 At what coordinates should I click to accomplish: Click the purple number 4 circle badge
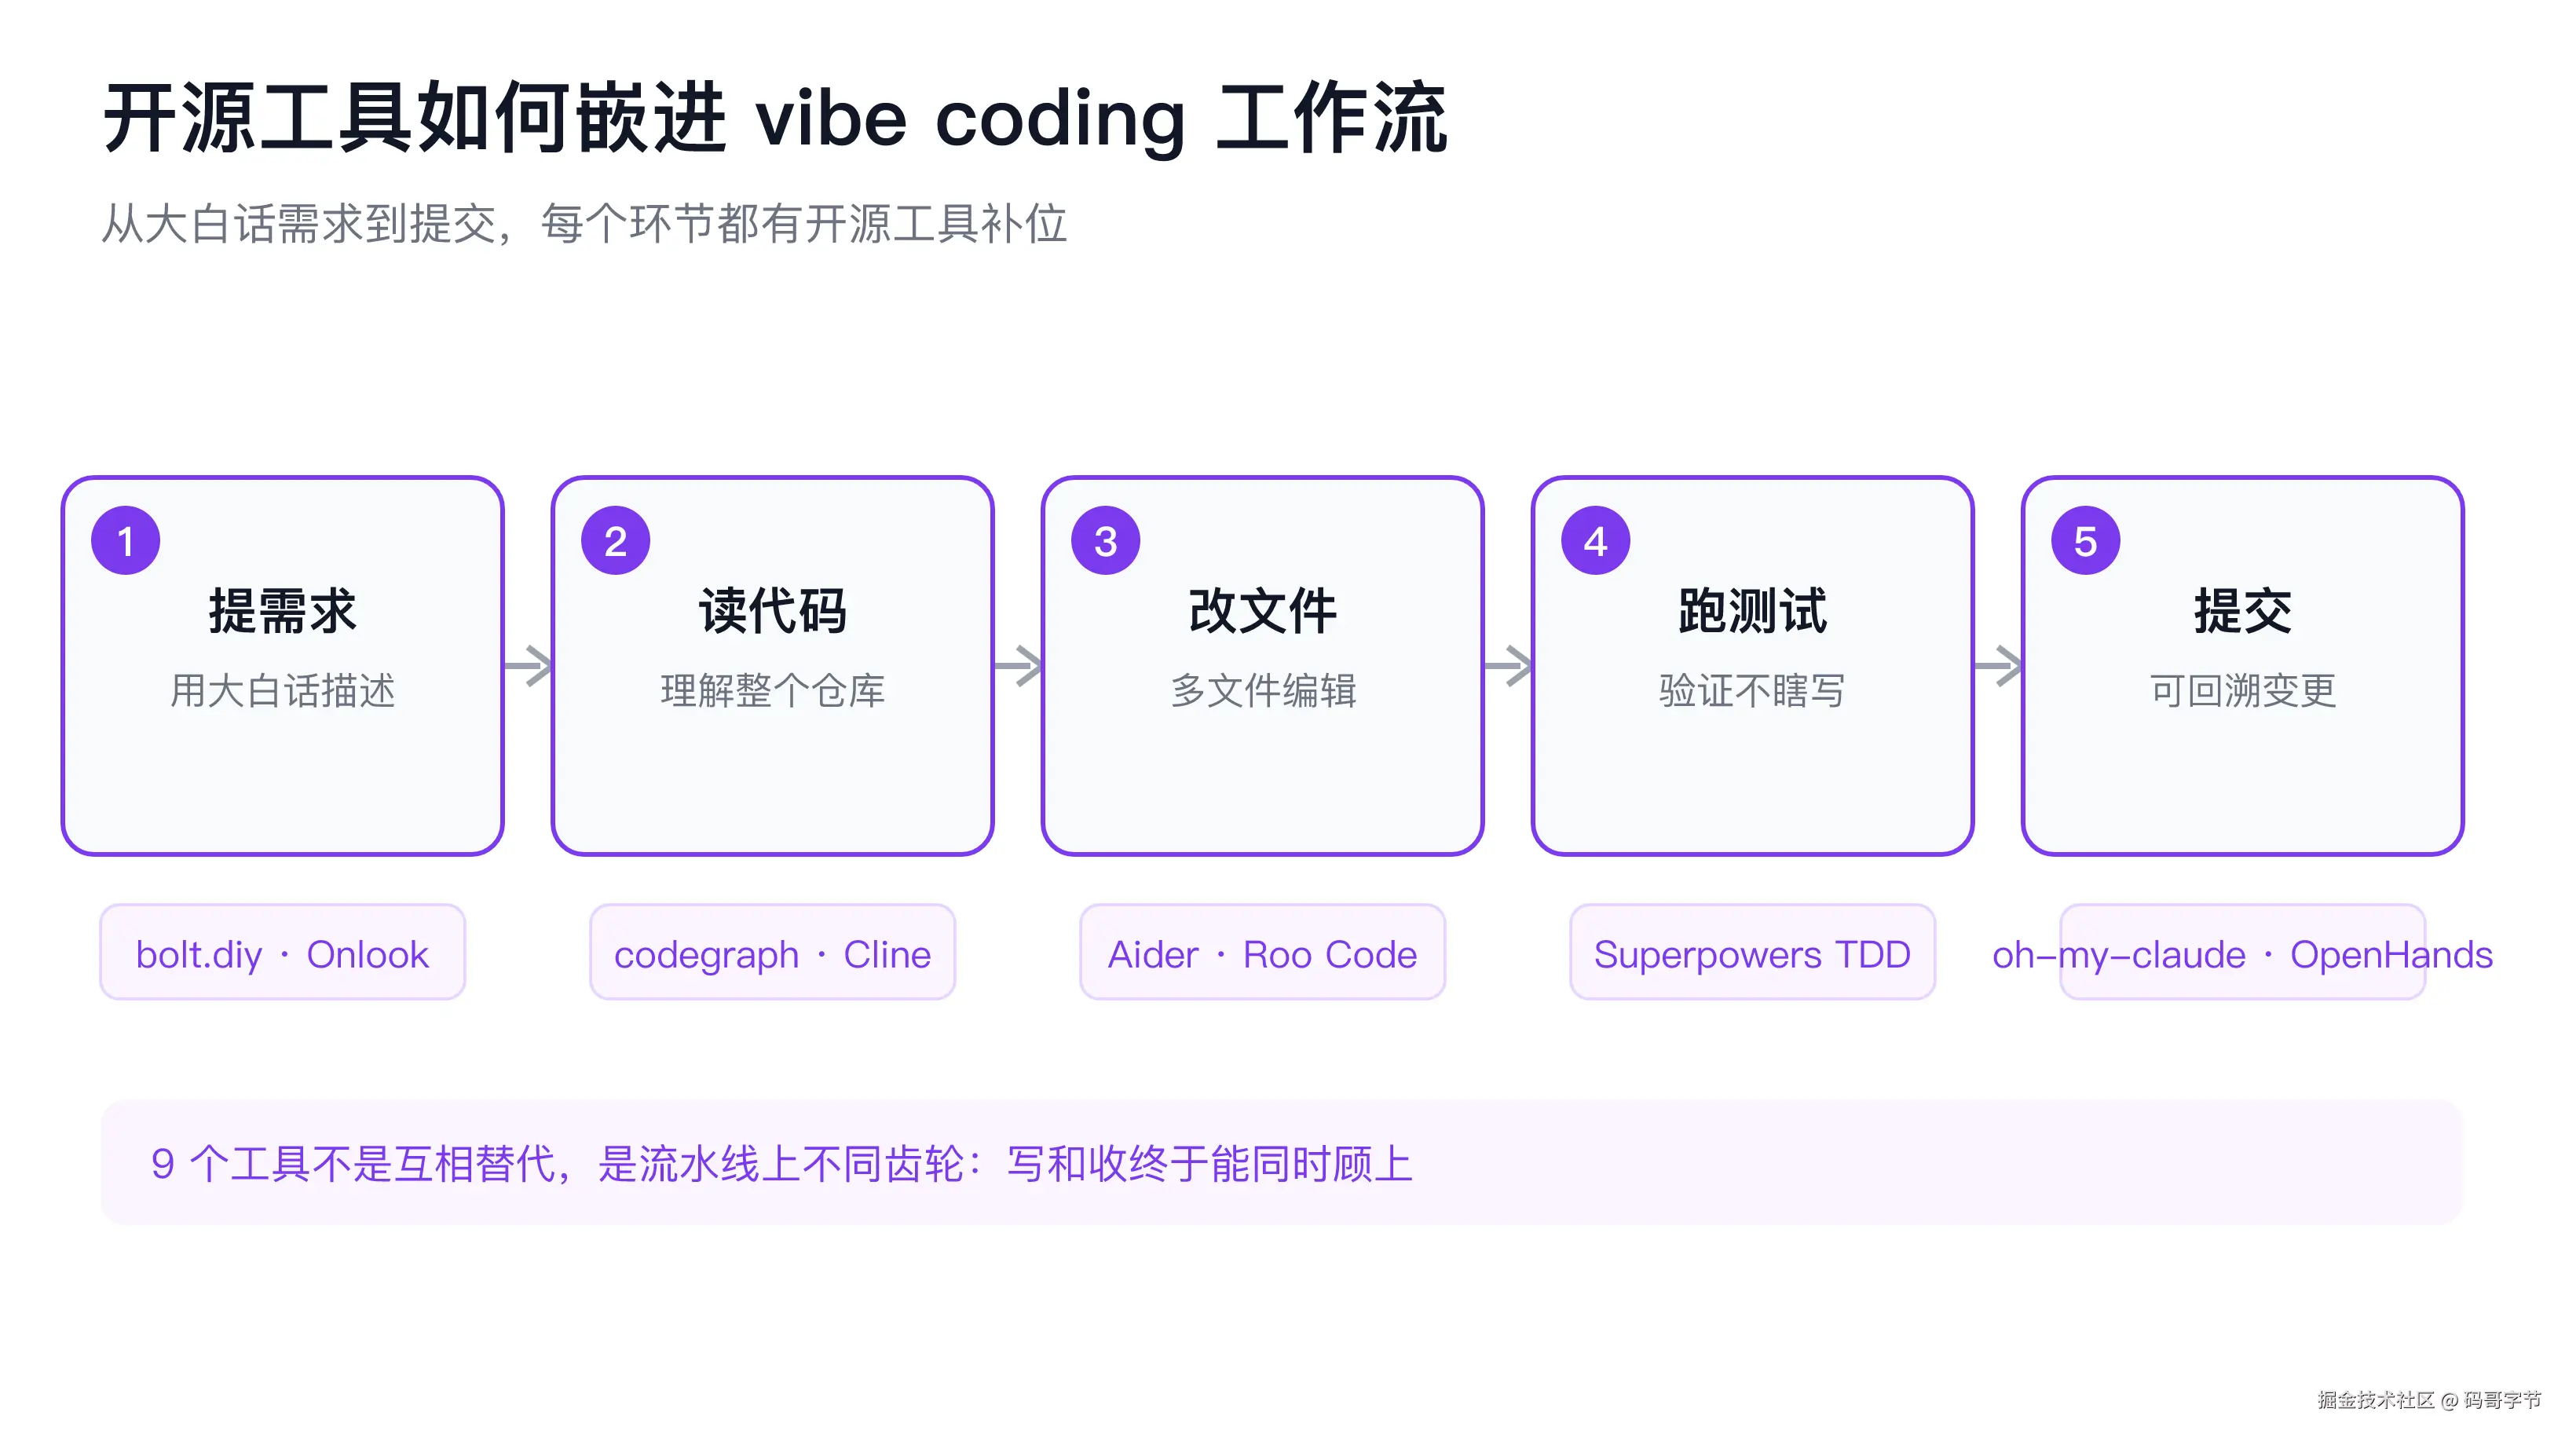click(1595, 541)
